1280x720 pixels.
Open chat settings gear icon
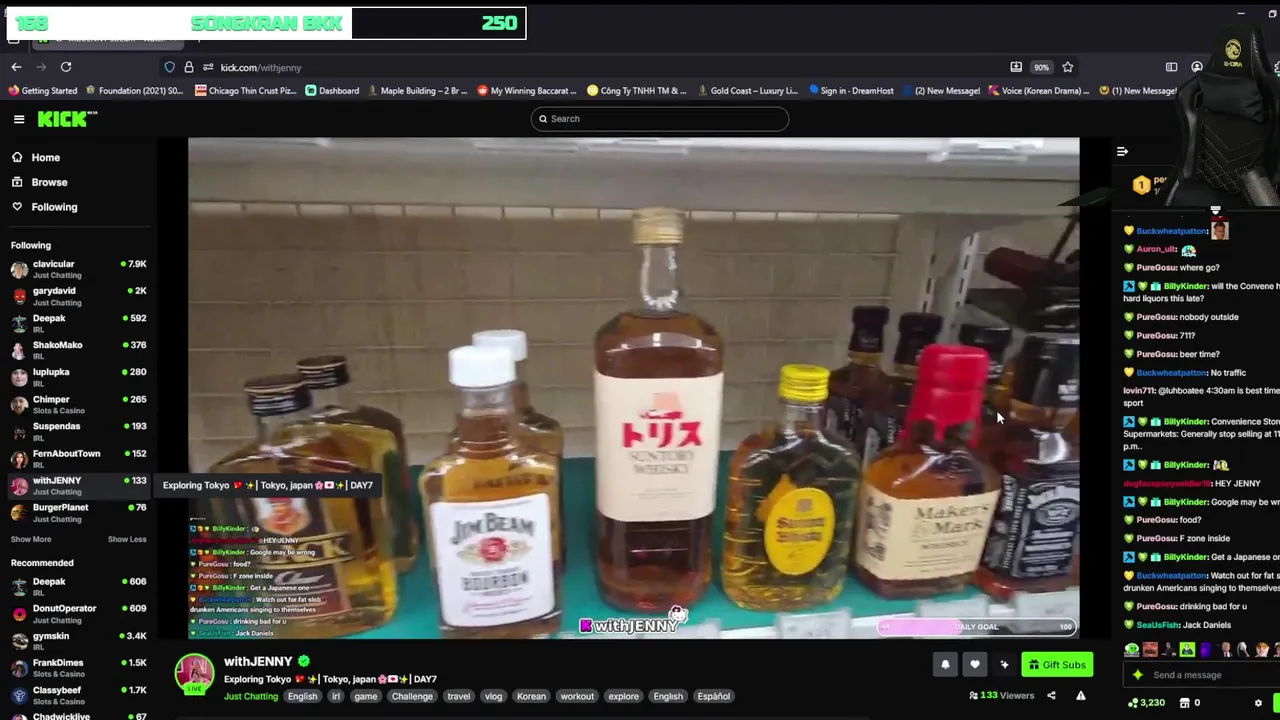(x=1258, y=703)
